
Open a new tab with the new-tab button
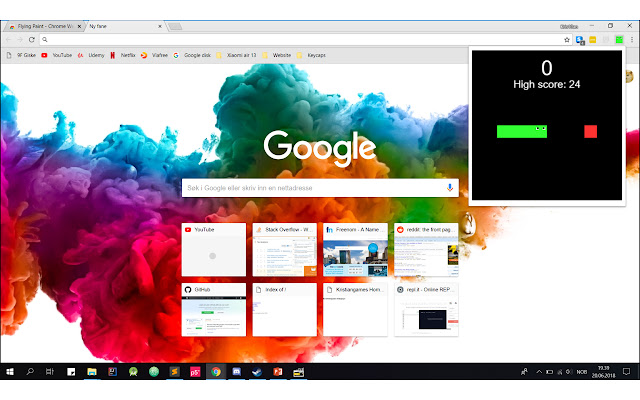point(175,27)
